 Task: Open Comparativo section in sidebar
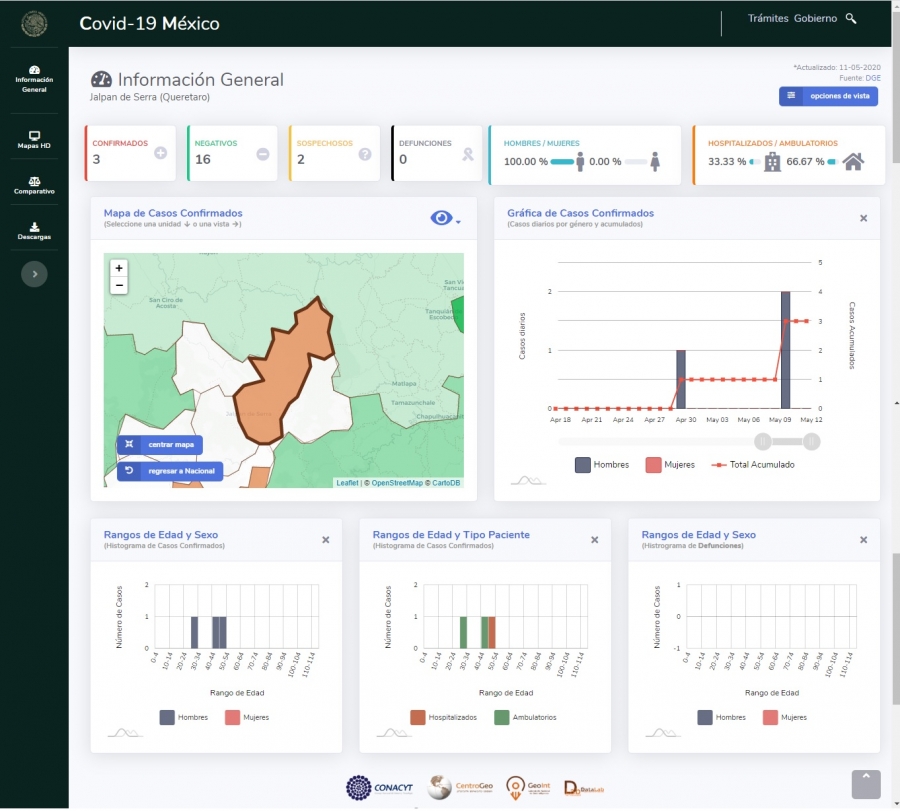point(34,185)
